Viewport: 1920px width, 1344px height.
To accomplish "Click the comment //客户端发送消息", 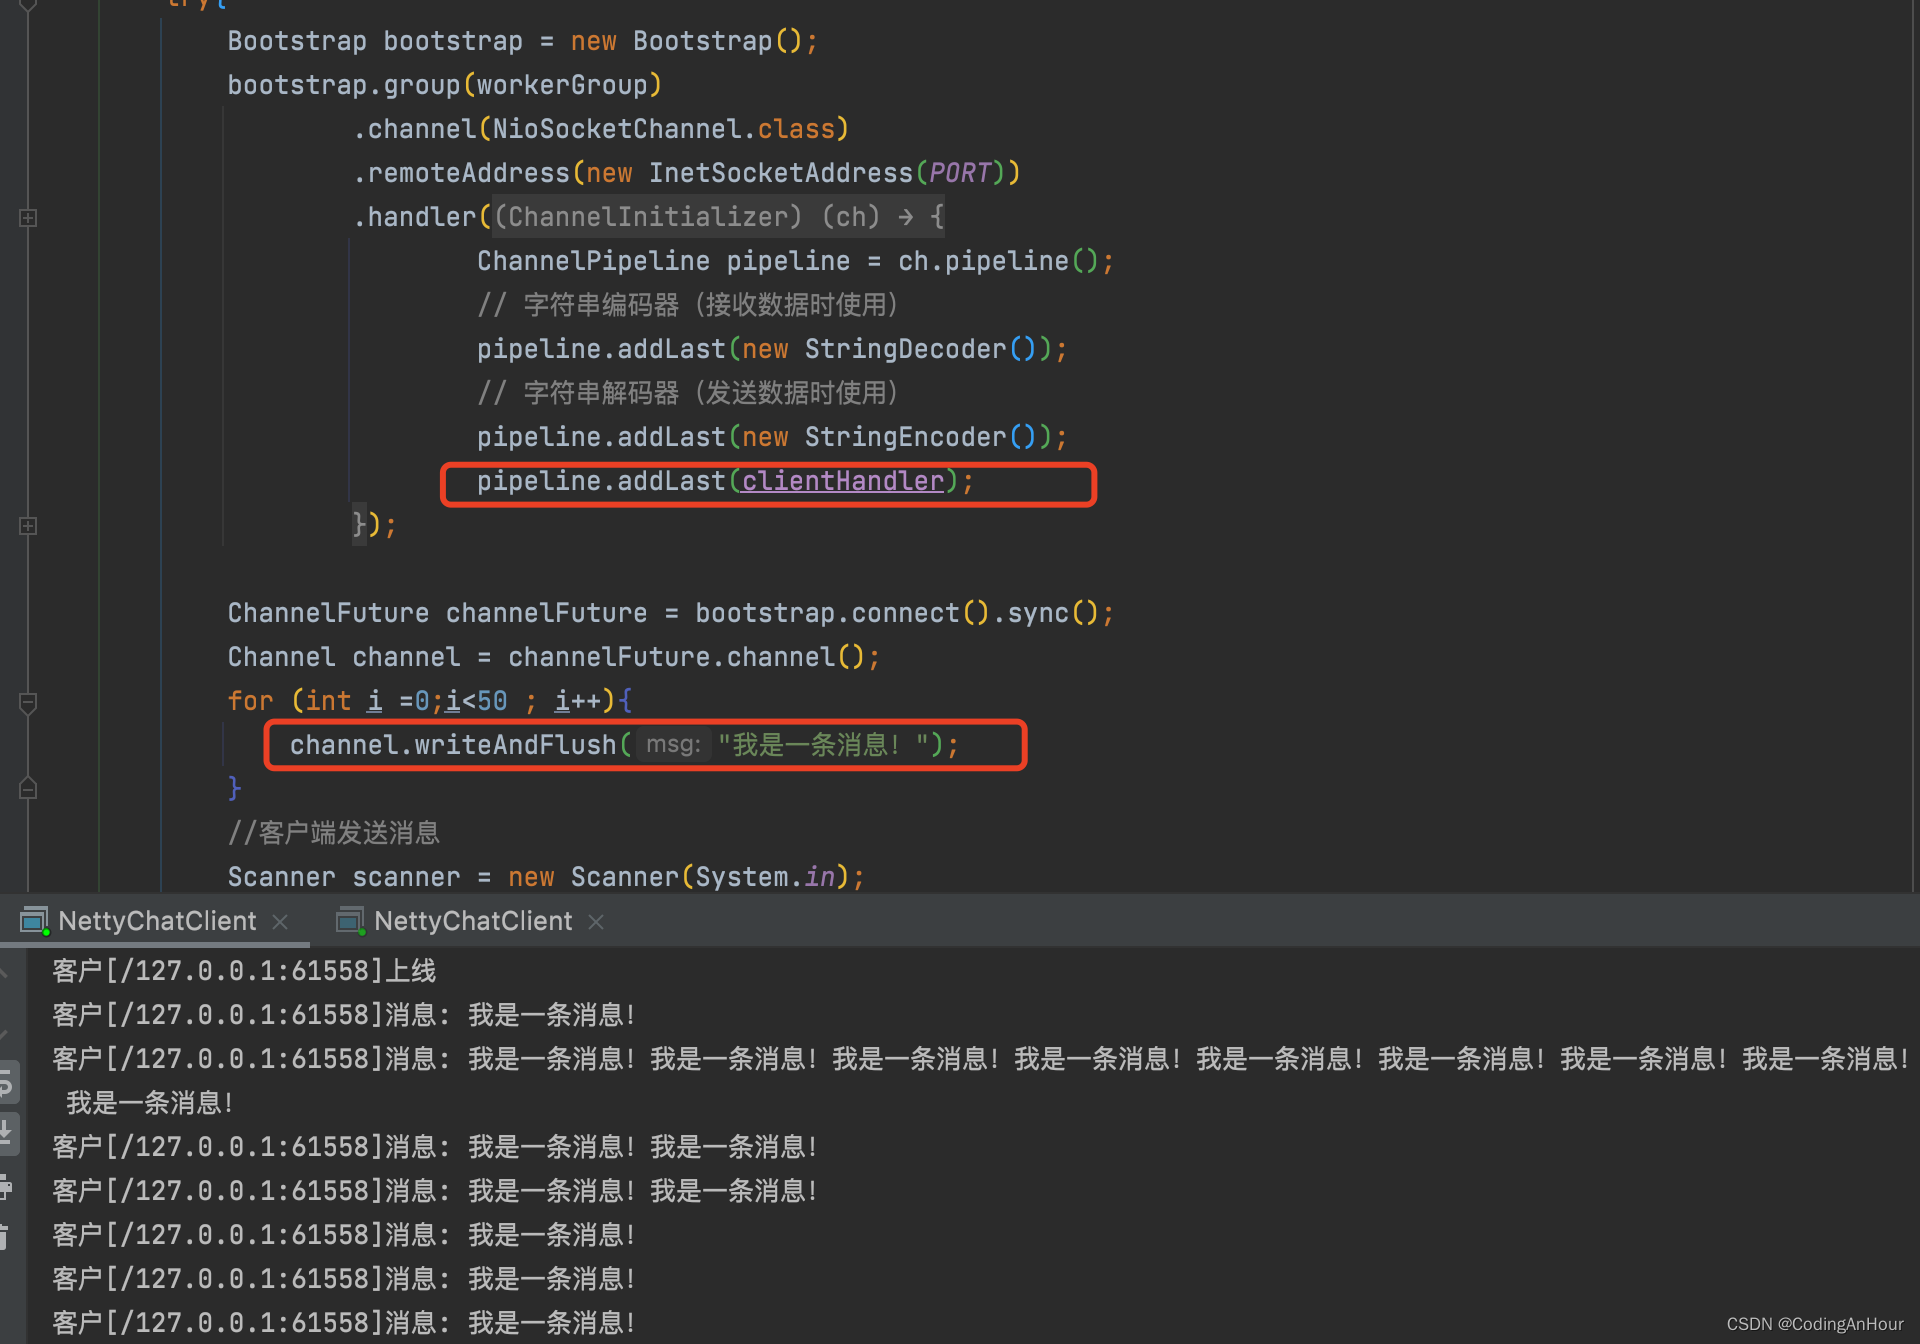I will tap(334, 833).
